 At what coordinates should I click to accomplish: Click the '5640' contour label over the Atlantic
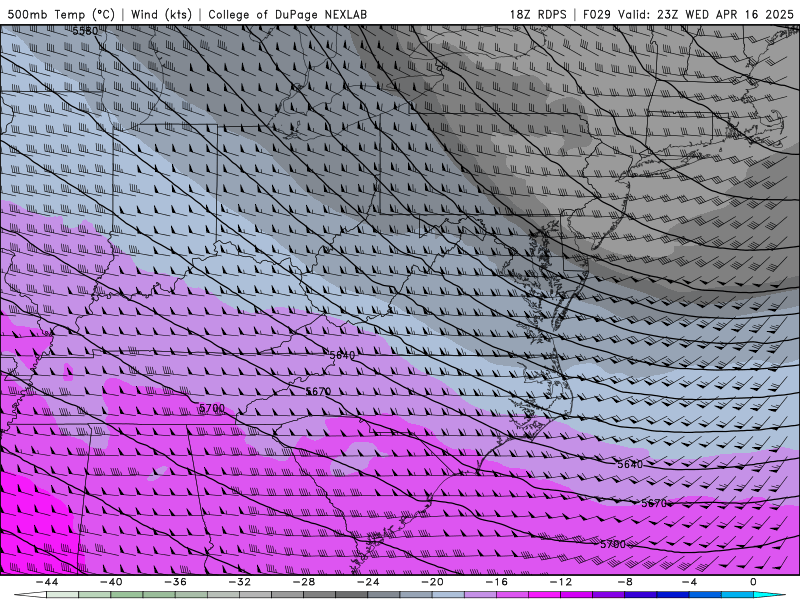630,464
